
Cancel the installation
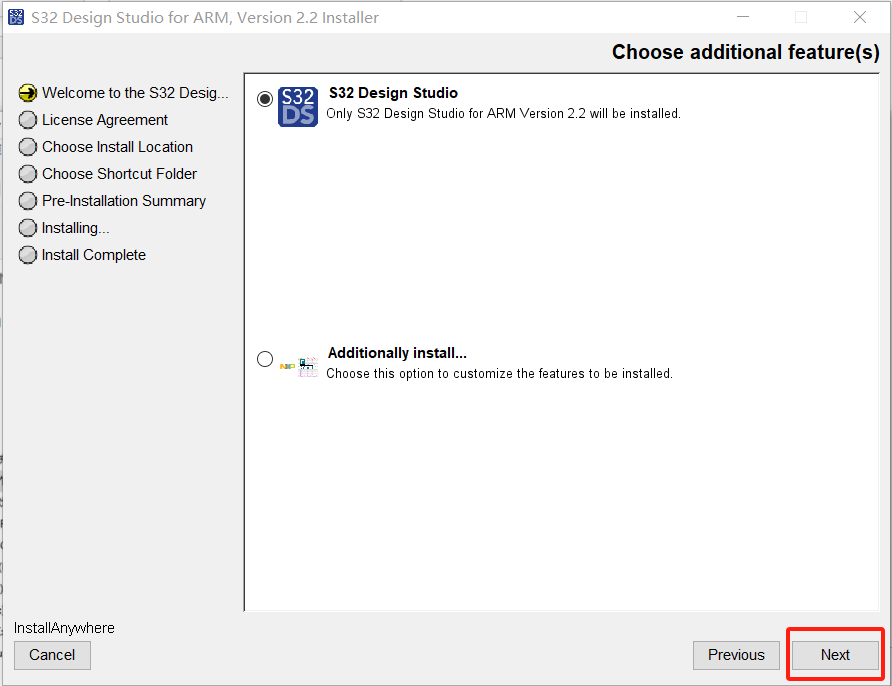click(x=52, y=655)
